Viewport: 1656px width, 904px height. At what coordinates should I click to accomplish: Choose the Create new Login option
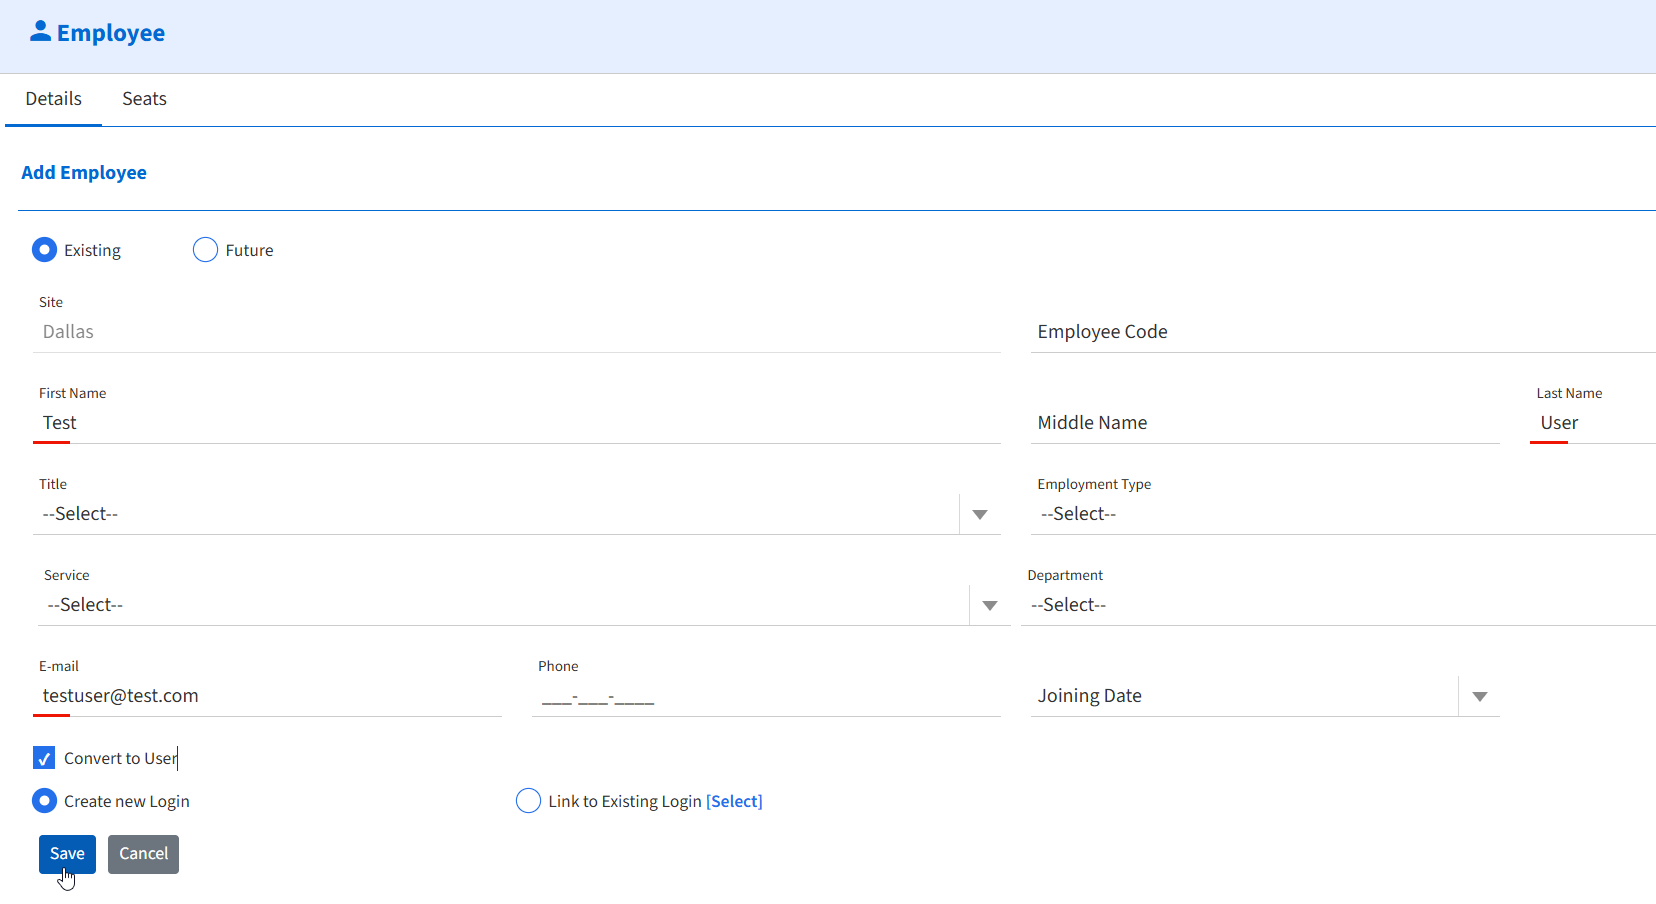(44, 800)
